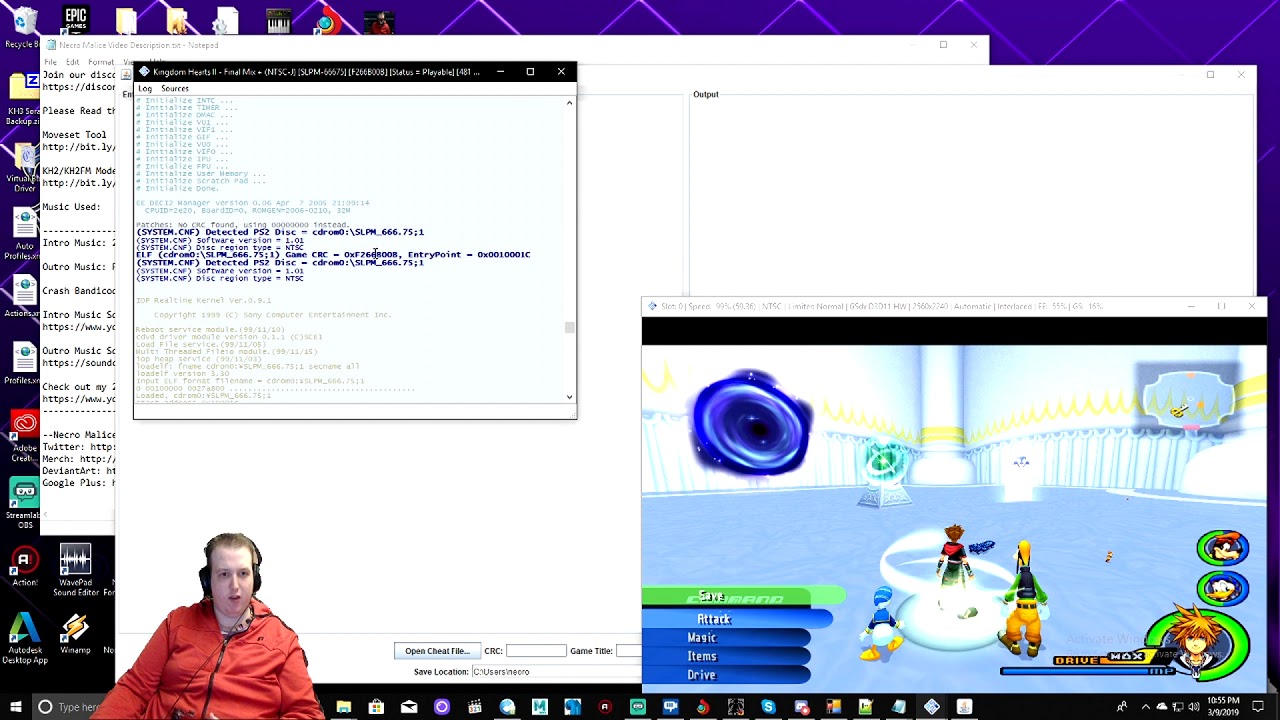Click the Cortana circle icon
The height and width of the screenshot is (720, 1280).
point(44,707)
